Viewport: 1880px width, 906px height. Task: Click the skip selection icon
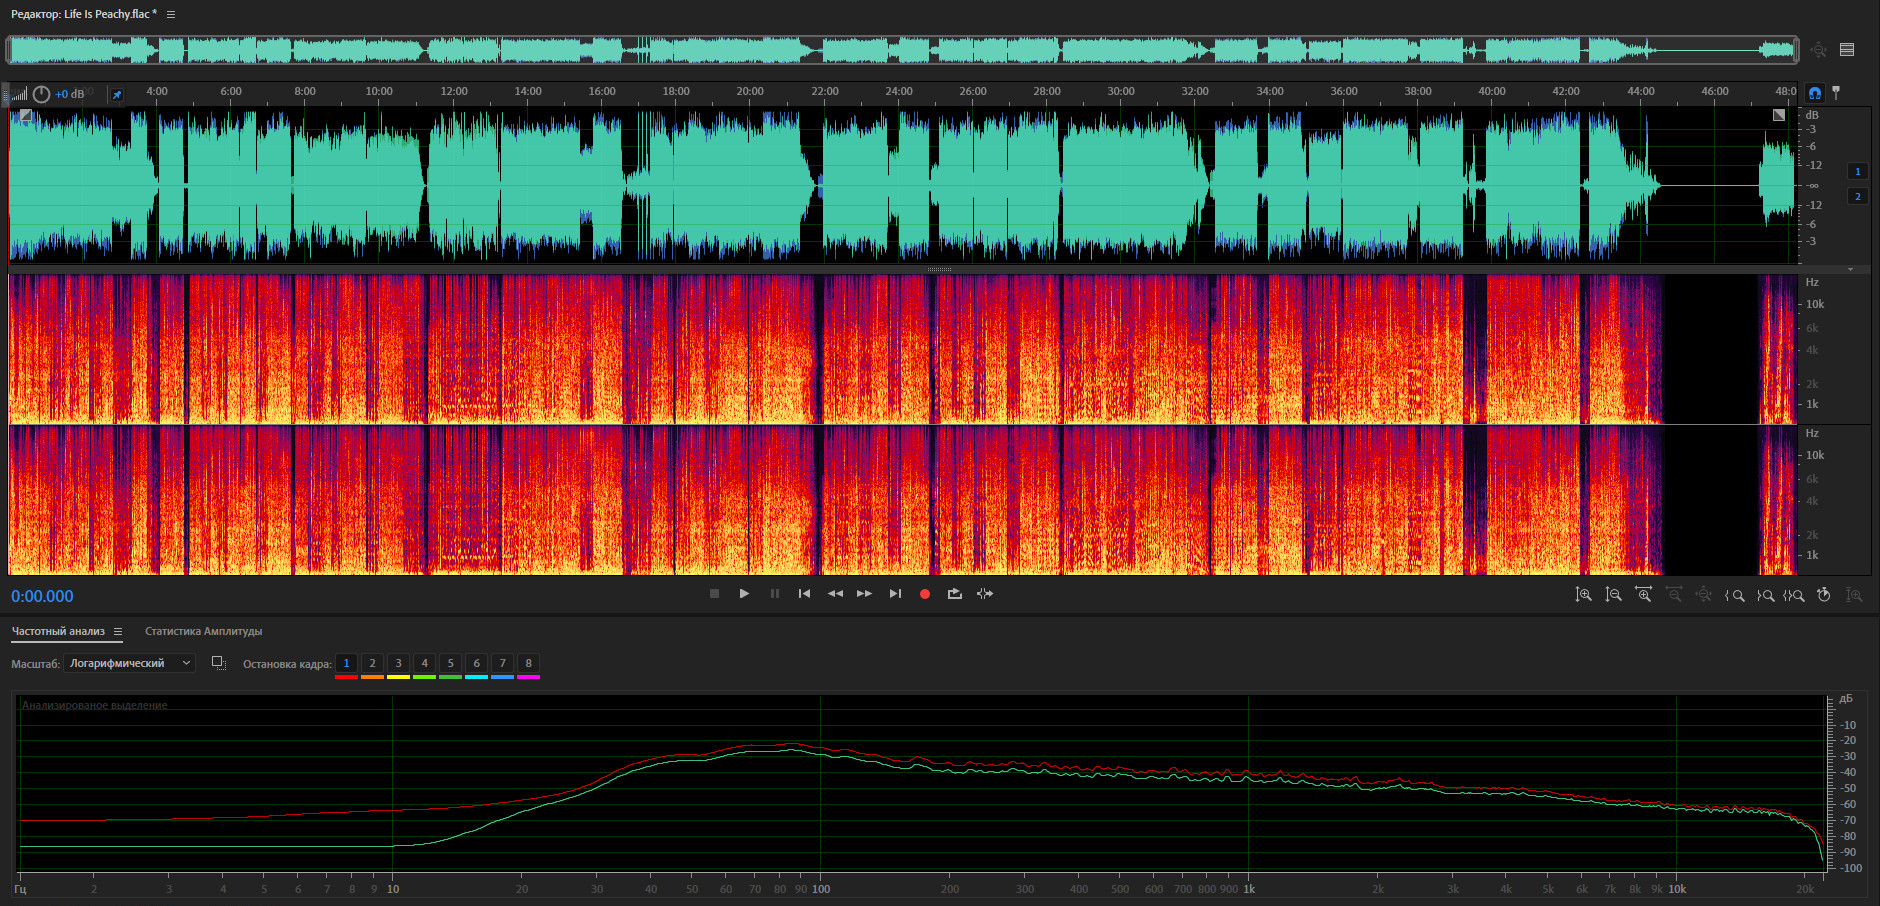point(985,594)
